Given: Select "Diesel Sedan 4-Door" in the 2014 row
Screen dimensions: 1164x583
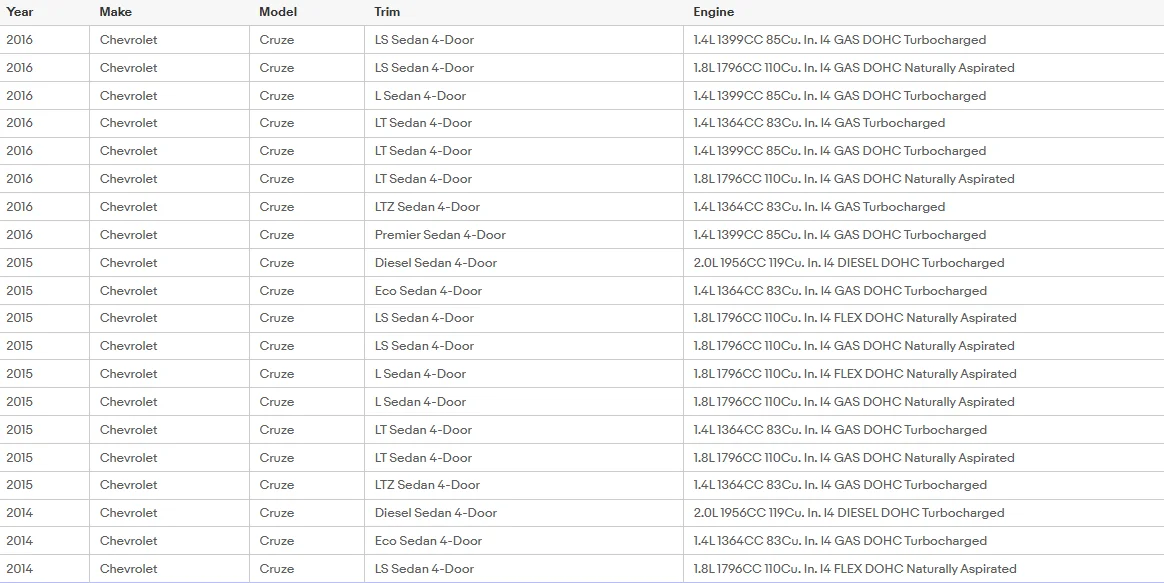Looking at the screenshot, I should pyautogui.click(x=436, y=513).
